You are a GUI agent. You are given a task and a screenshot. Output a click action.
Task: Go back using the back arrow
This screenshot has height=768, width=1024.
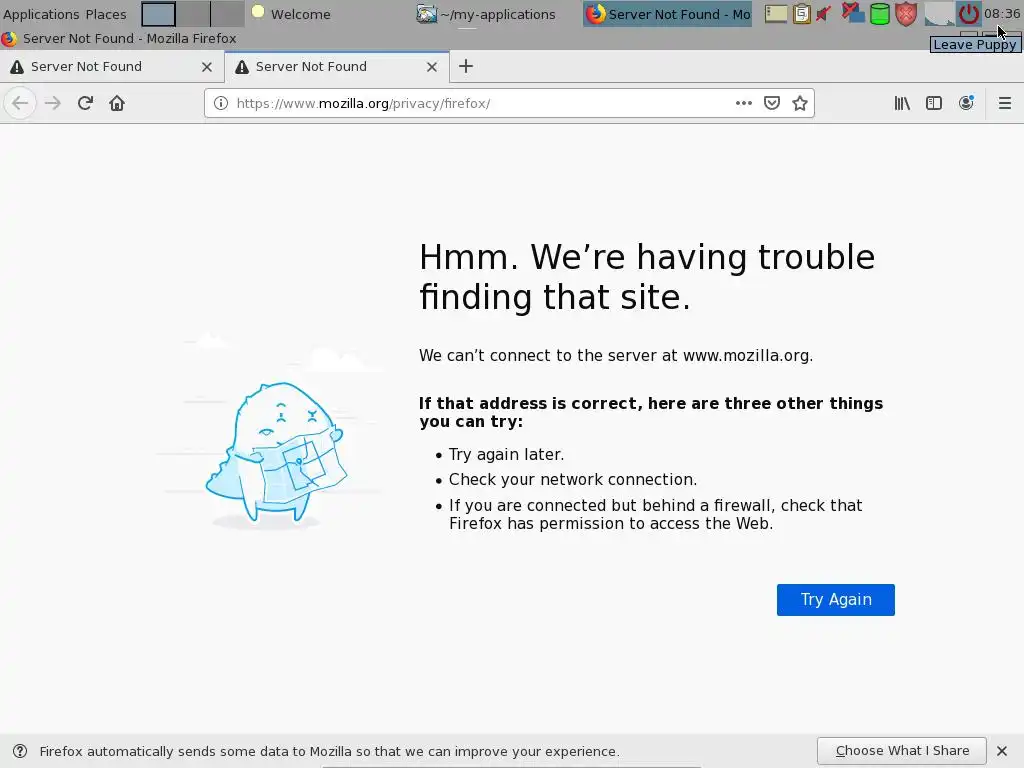point(20,103)
